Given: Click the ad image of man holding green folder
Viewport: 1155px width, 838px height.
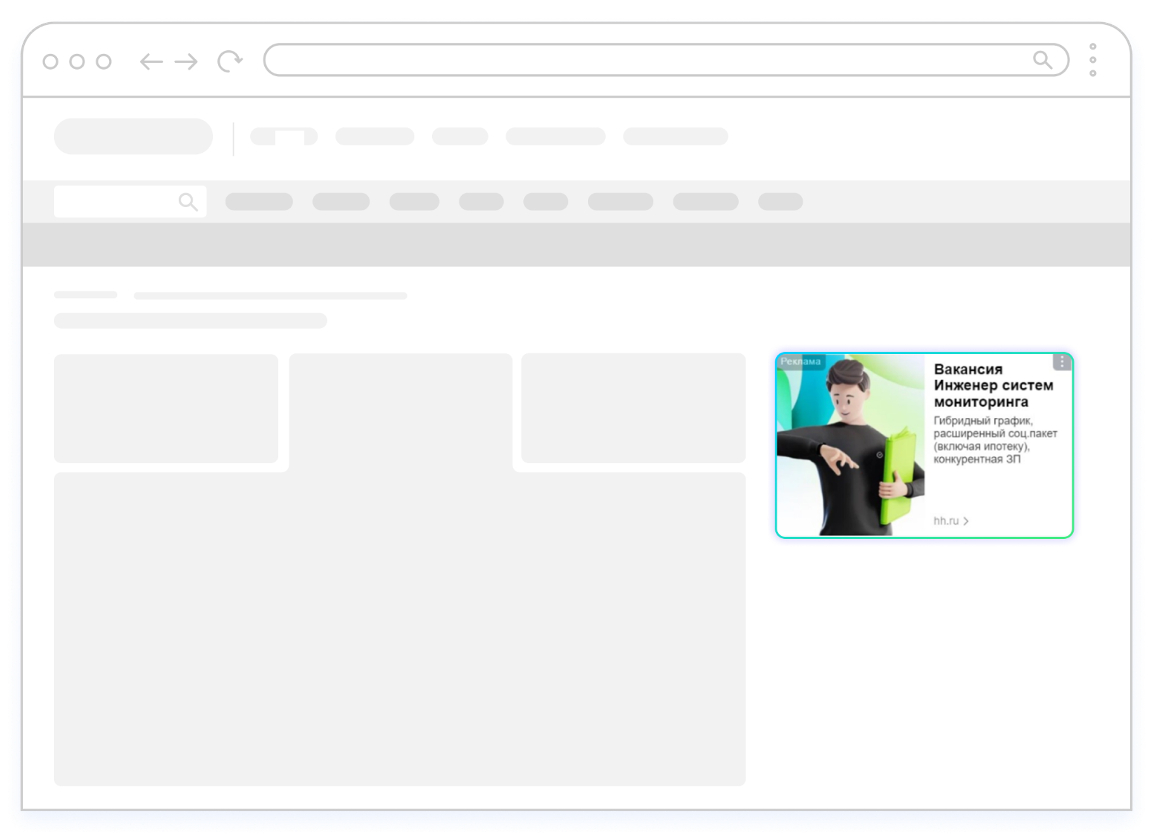Looking at the screenshot, I should click(851, 446).
